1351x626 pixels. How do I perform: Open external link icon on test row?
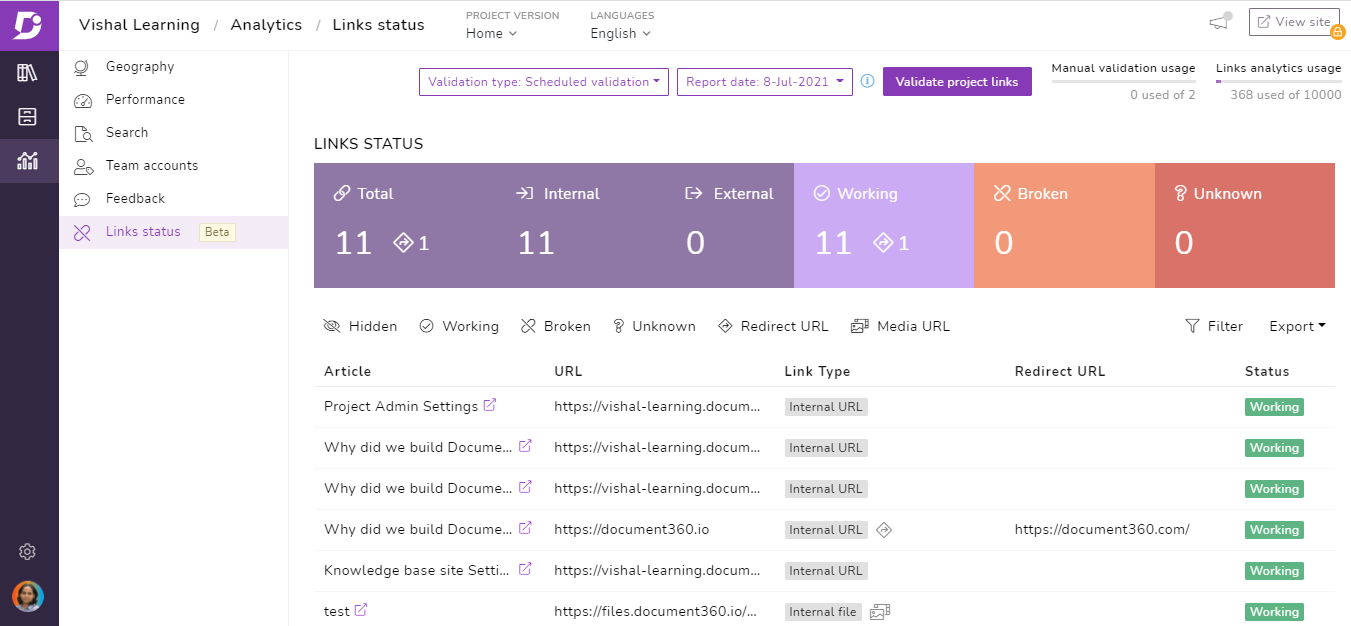pyautogui.click(x=361, y=610)
